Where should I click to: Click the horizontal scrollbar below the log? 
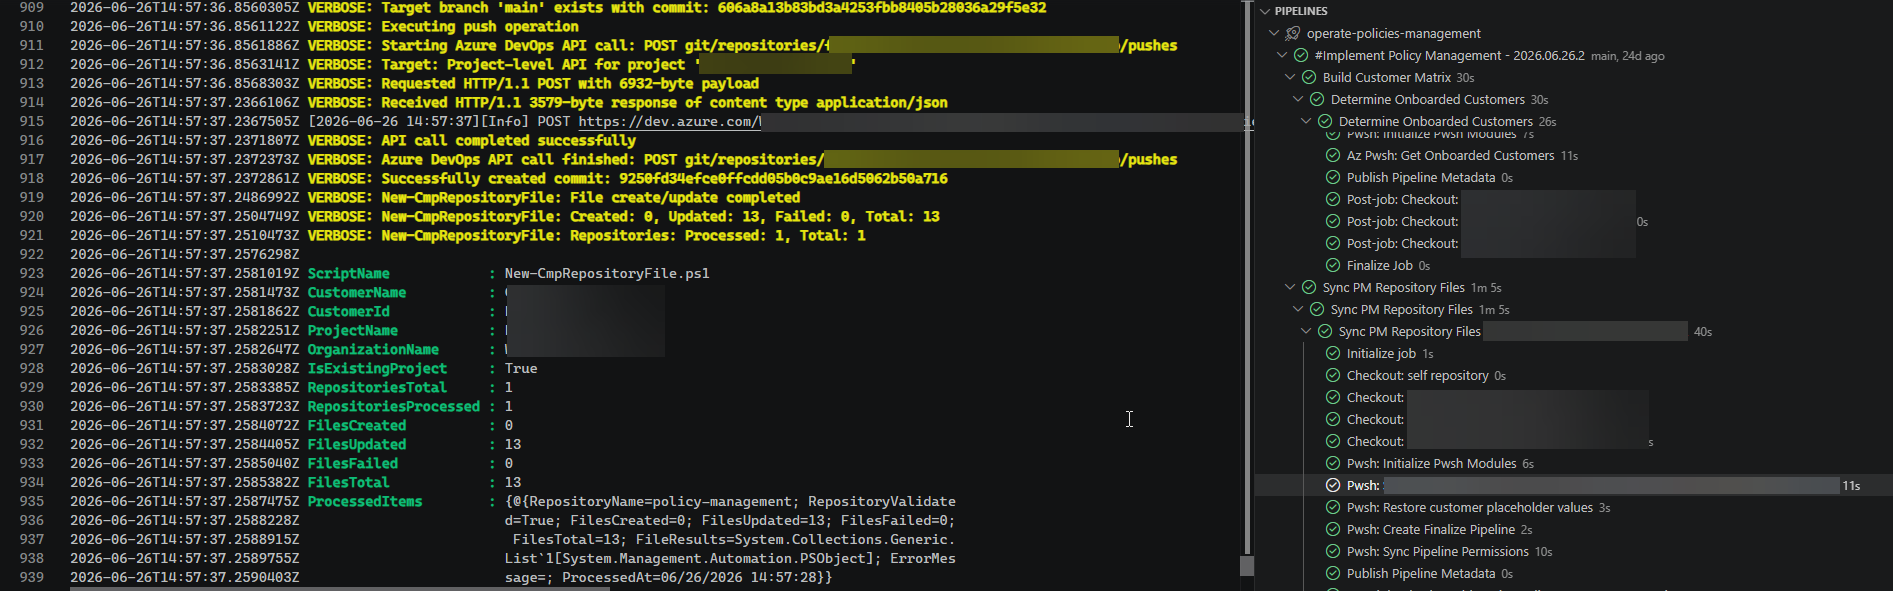[340, 588]
